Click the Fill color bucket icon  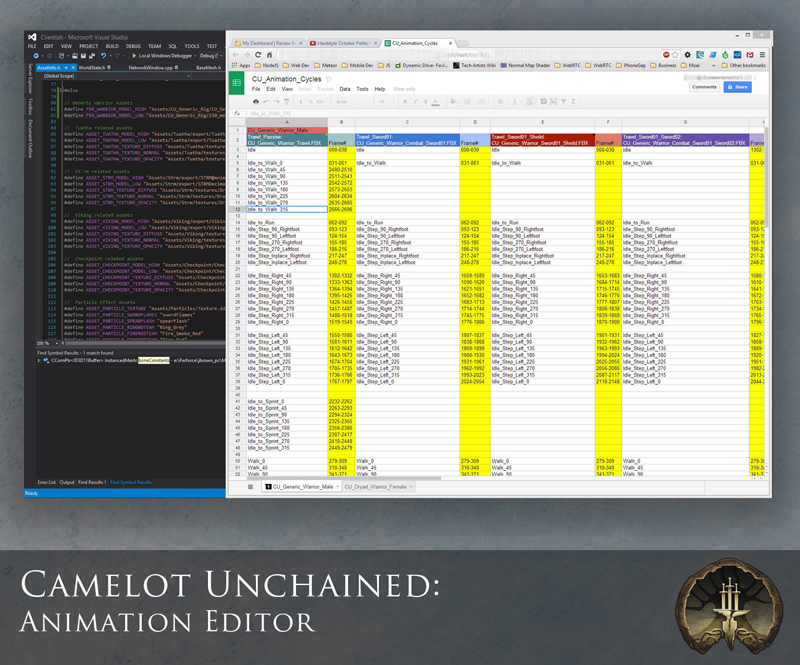pyautogui.click(x=453, y=102)
